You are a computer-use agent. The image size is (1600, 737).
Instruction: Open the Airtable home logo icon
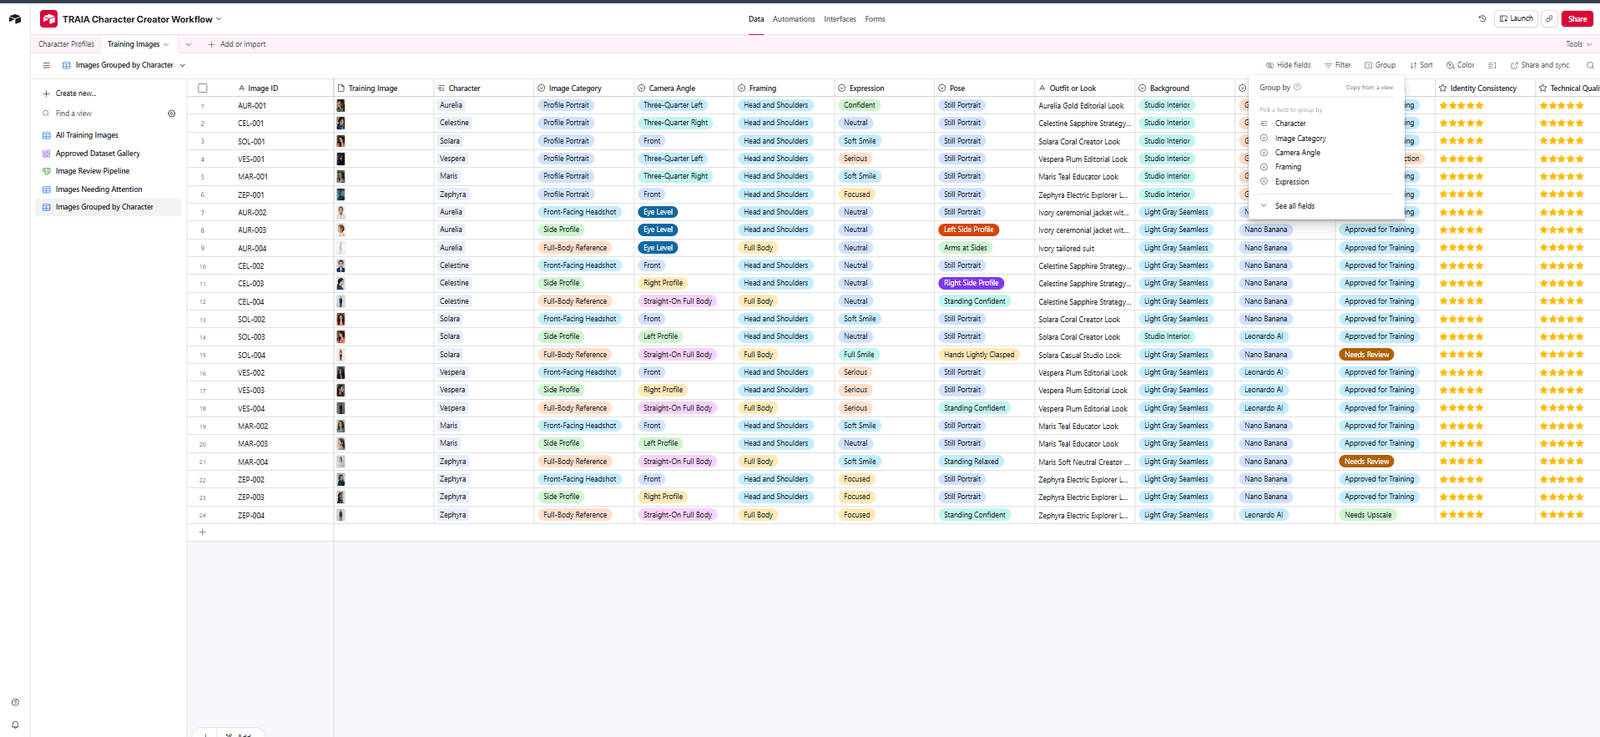[x=15, y=18]
